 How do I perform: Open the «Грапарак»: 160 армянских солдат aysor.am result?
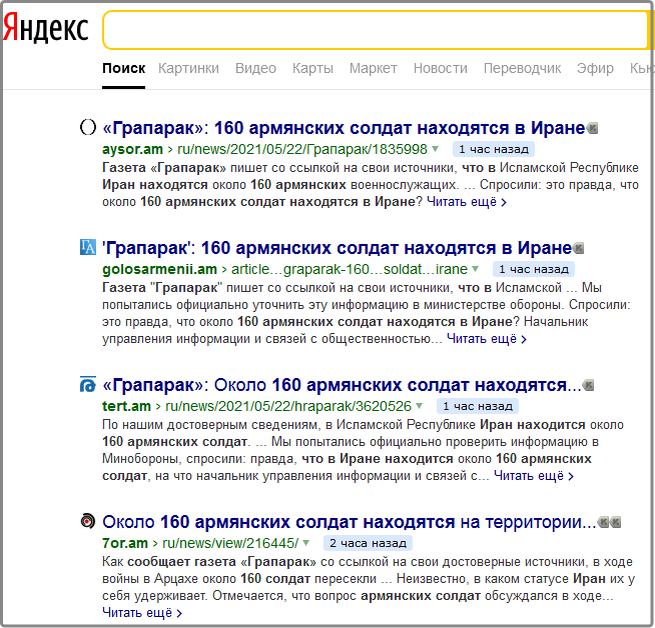point(344,128)
